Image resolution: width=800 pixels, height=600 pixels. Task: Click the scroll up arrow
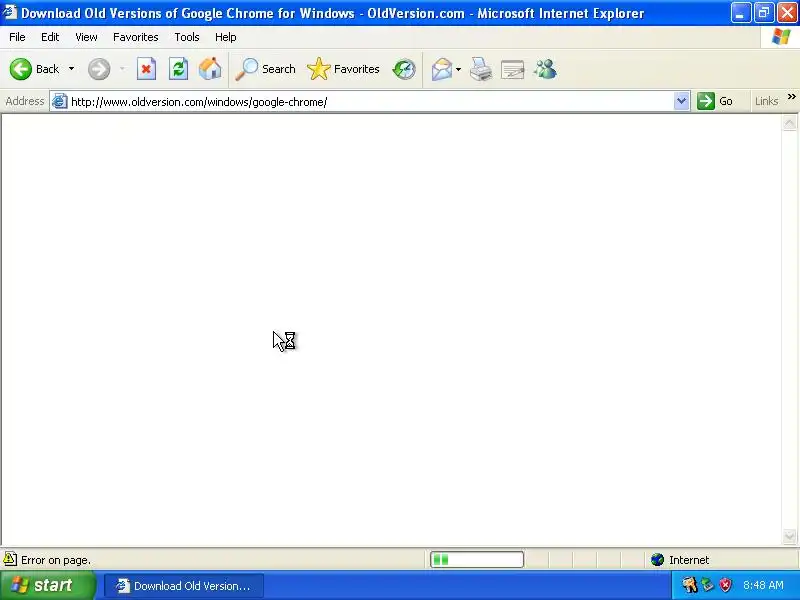coord(789,122)
